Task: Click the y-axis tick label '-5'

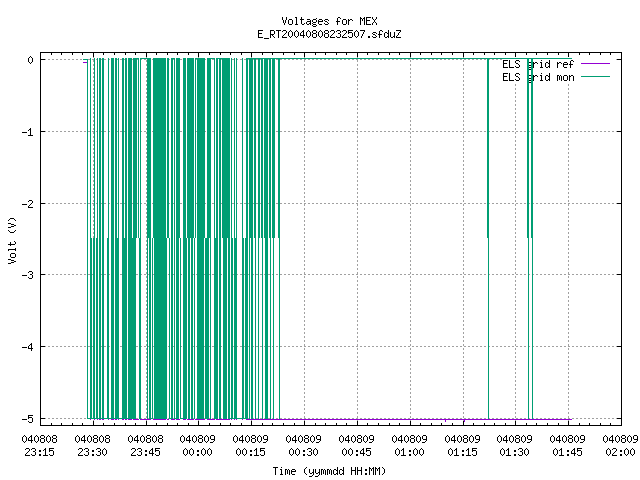Action: 28,419
